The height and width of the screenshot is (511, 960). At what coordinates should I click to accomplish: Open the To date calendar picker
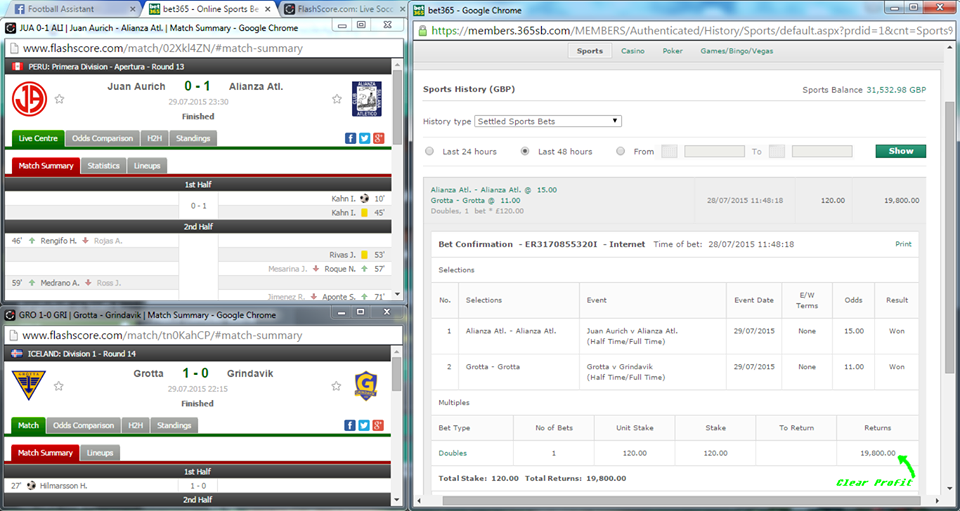pos(777,151)
